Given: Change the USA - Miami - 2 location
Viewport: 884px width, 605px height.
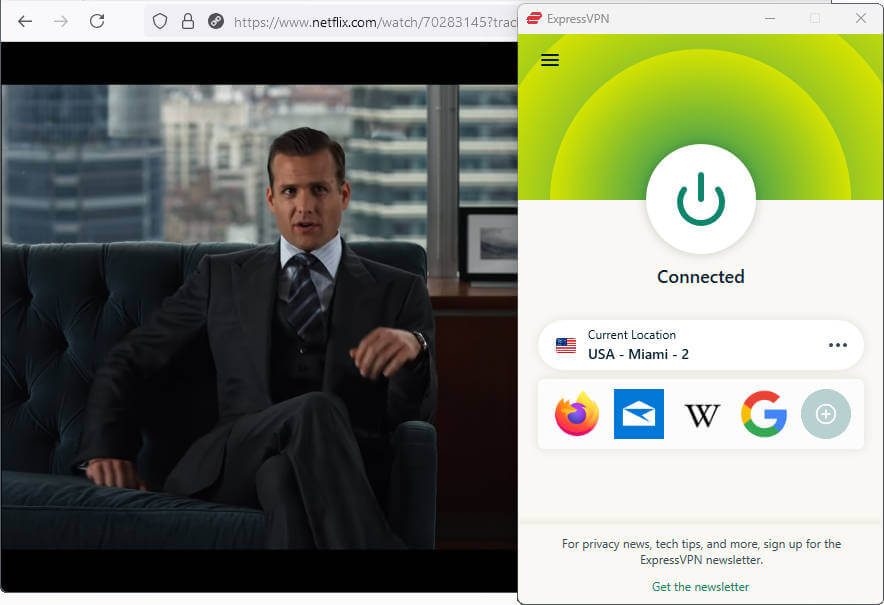Looking at the screenshot, I should coord(700,345).
